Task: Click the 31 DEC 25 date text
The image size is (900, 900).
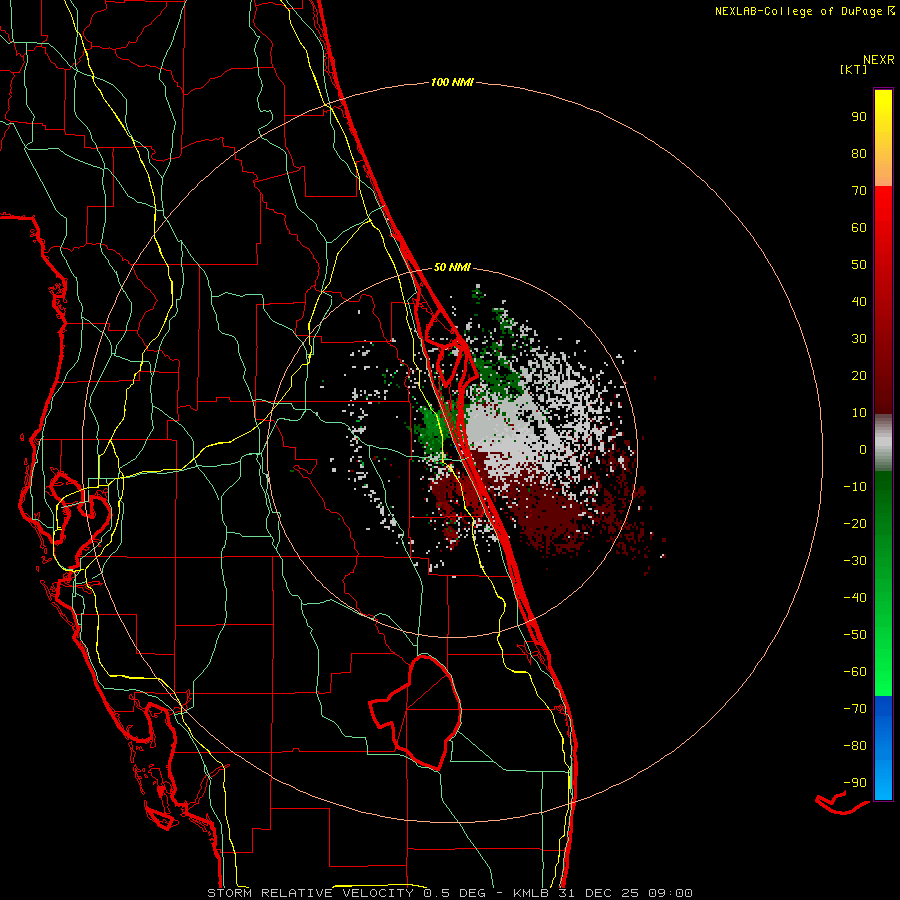Action: [x=597, y=893]
